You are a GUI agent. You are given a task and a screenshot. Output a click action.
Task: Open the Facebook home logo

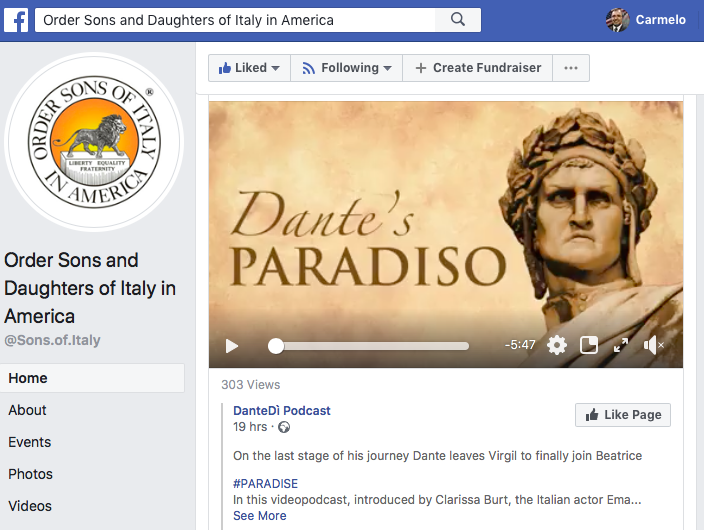point(16,20)
